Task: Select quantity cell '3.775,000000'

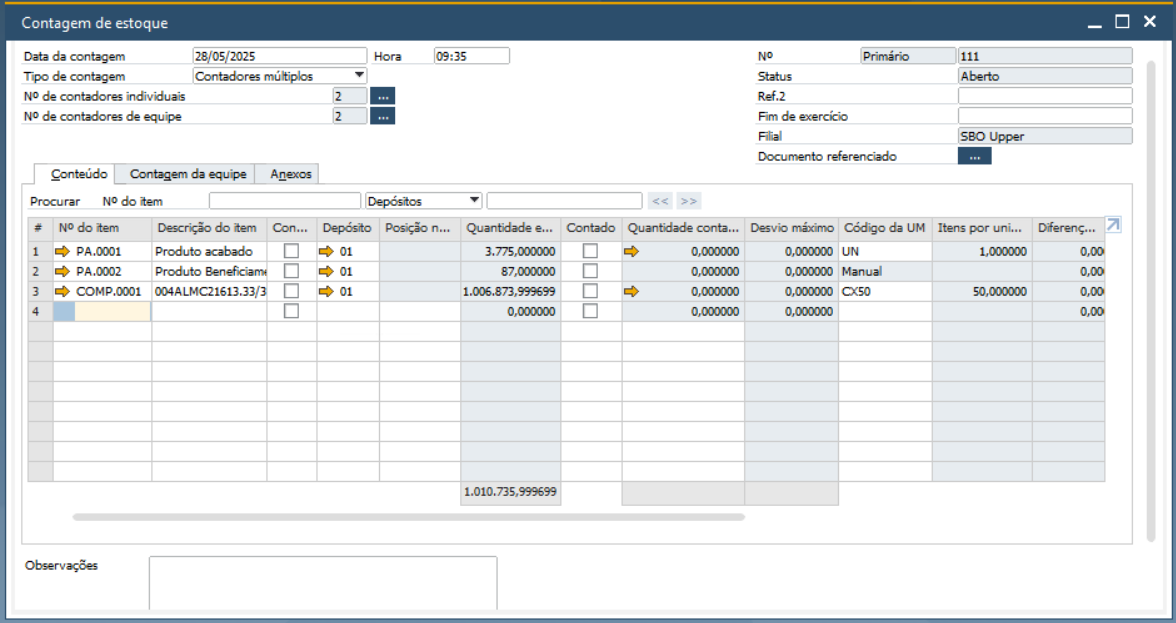Action: (510, 251)
